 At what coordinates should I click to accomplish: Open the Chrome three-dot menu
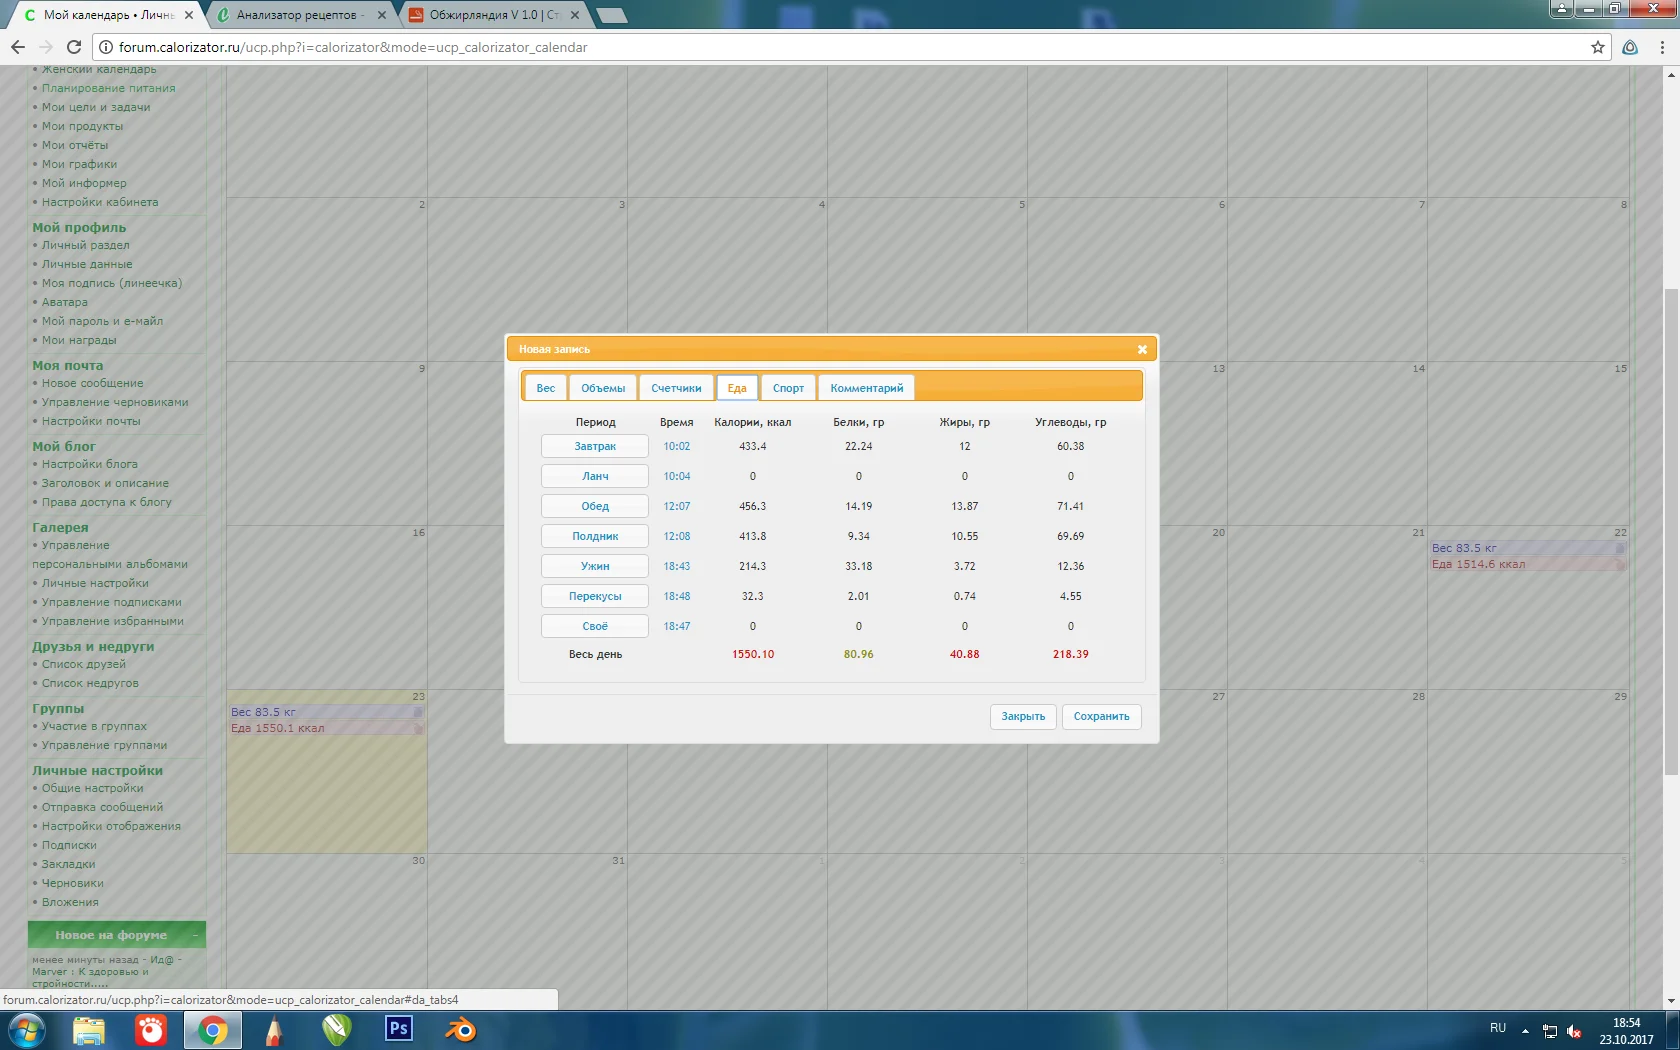click(x=1662, y=47)
